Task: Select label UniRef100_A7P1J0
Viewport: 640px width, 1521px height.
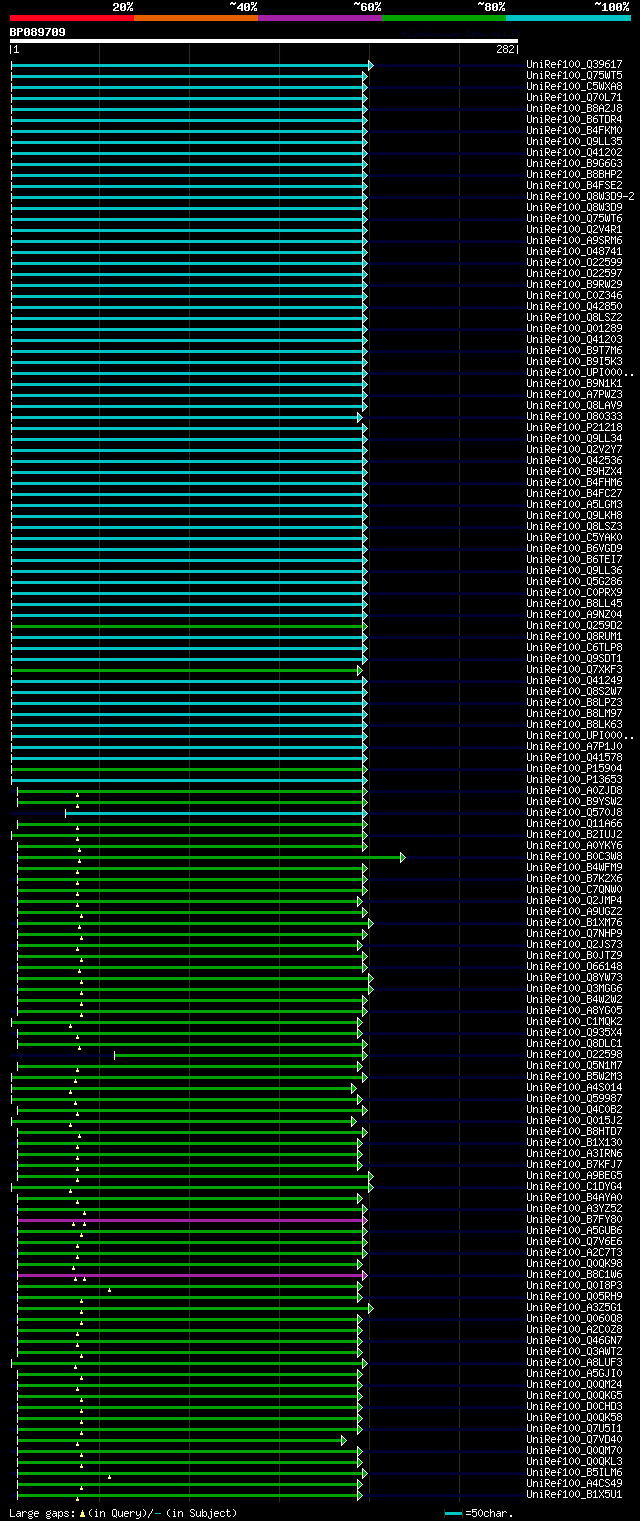Action: tap(574, 747)
